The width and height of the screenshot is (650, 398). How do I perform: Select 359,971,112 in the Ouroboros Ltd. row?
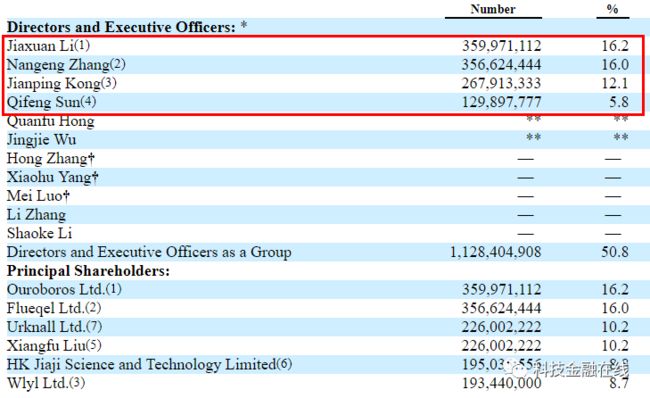(502, 289)
